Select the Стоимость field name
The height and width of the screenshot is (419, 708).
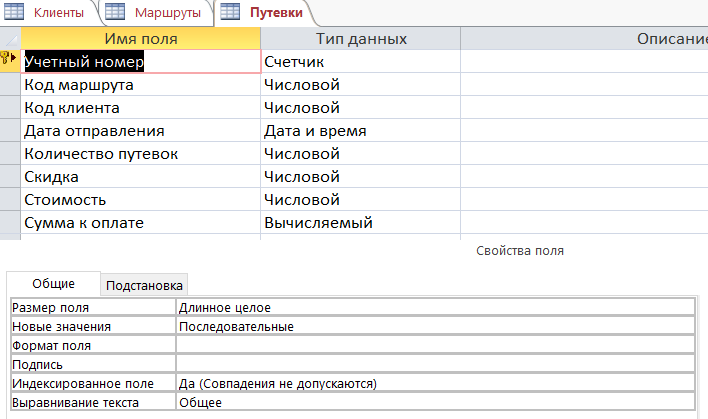(140, 200)
